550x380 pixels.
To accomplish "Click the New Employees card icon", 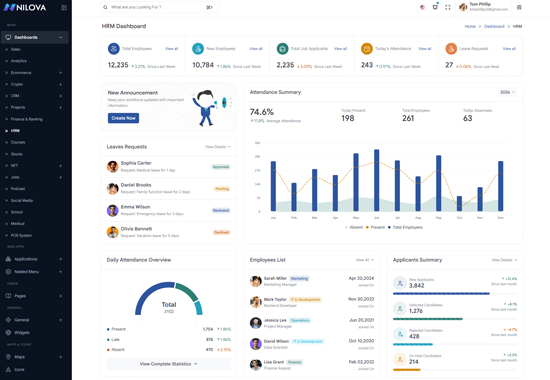I will 198,49.
